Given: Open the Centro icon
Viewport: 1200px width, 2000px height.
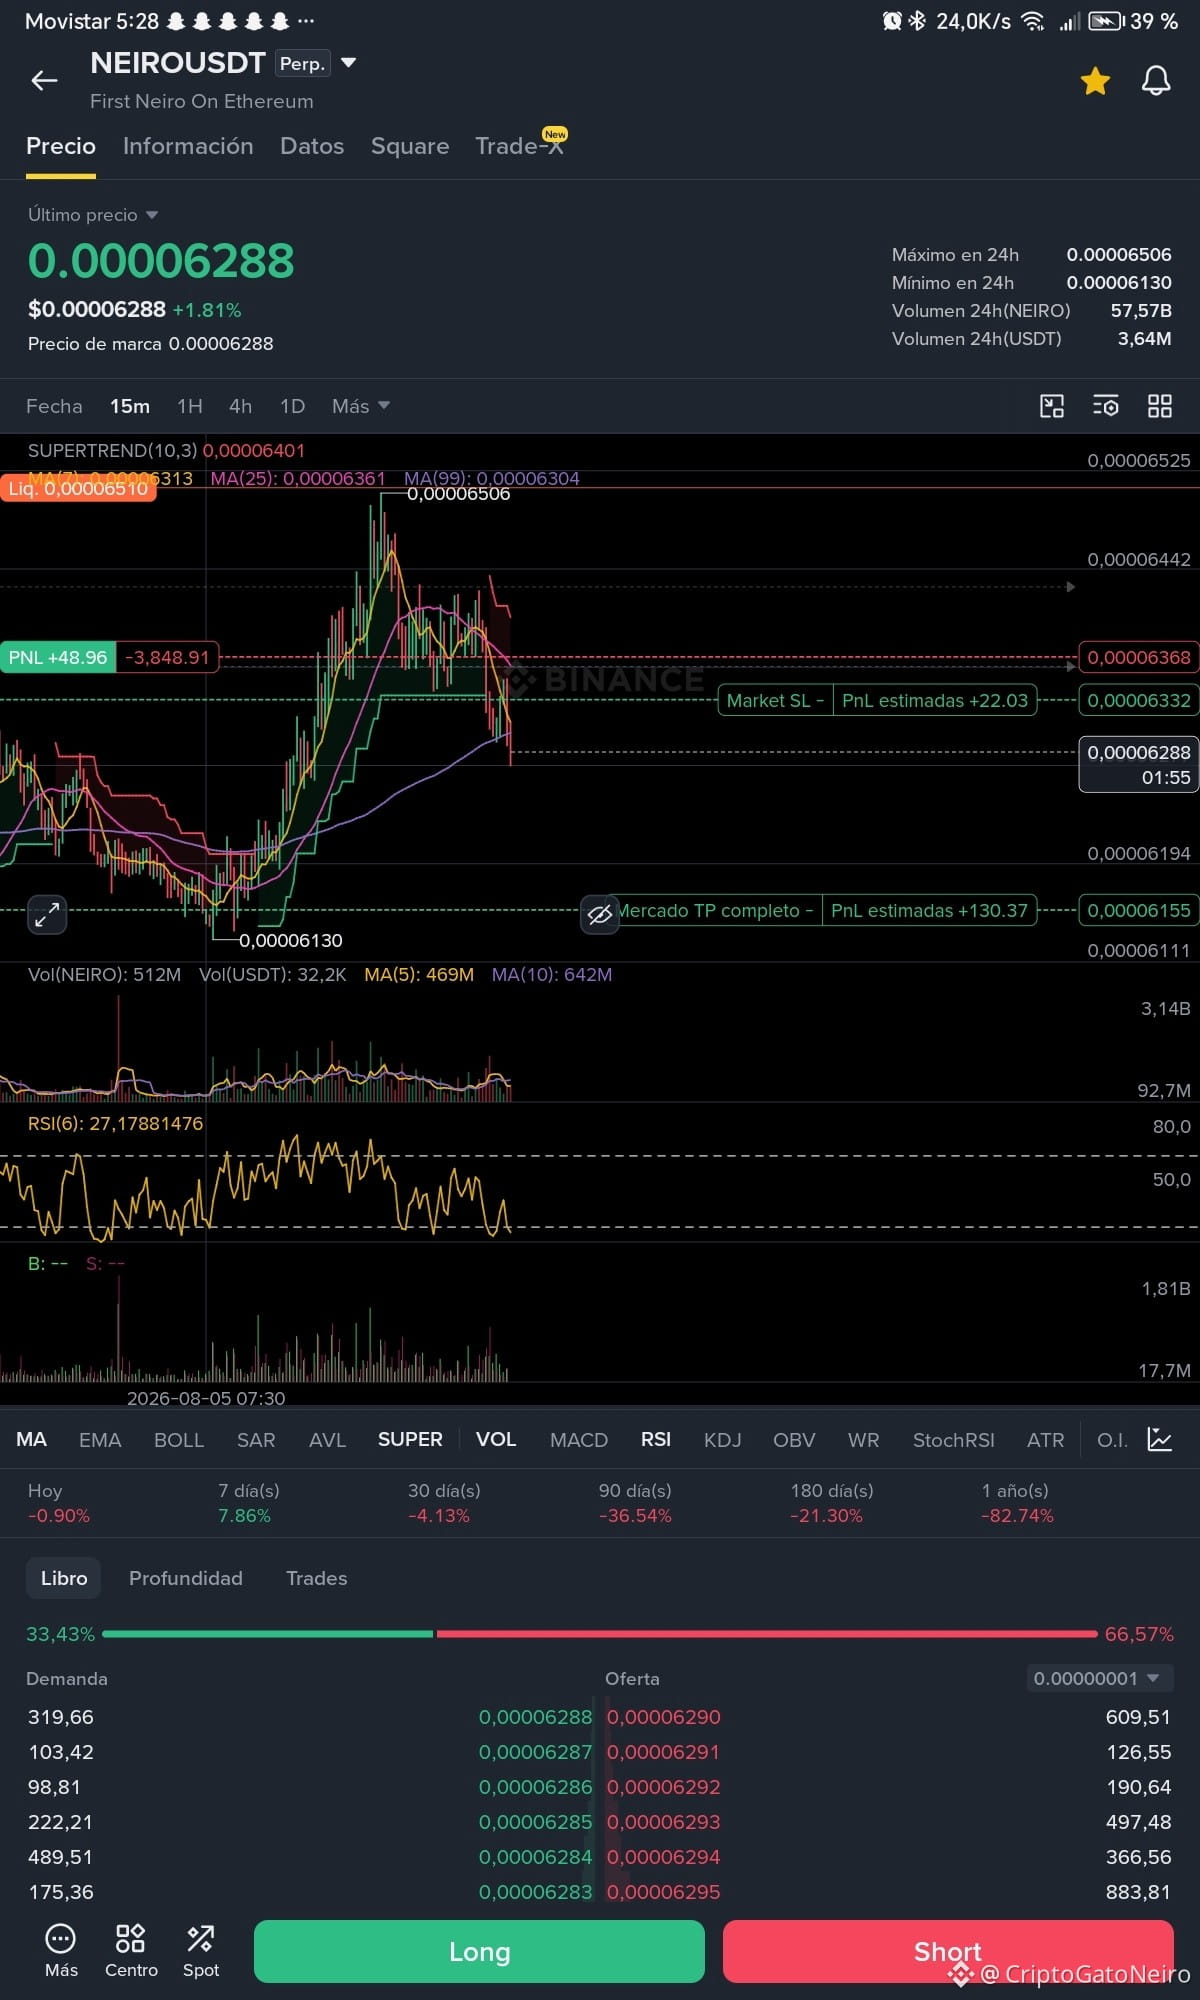Looking at the screenshot, I should (131, 1951).
